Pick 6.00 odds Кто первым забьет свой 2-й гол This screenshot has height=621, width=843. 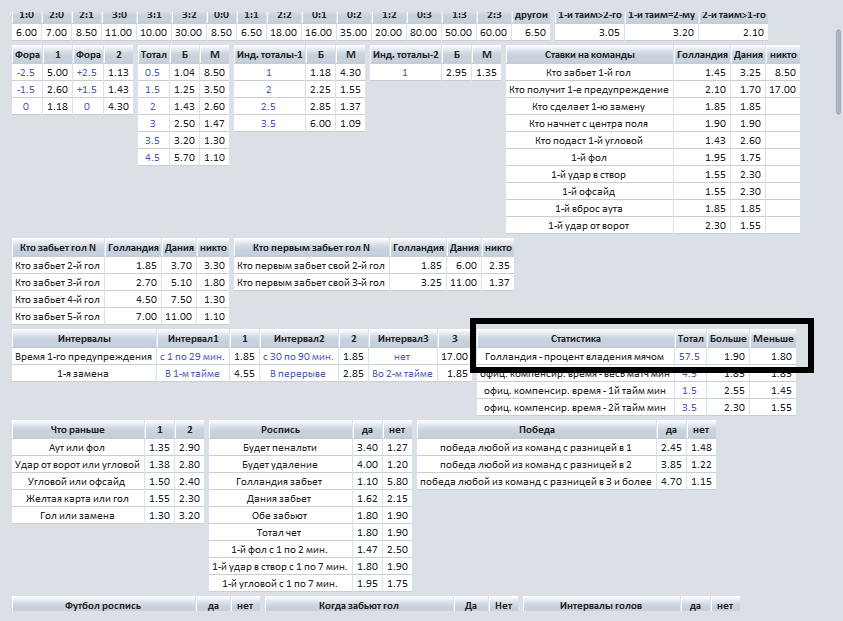click(x=466, y=266)
